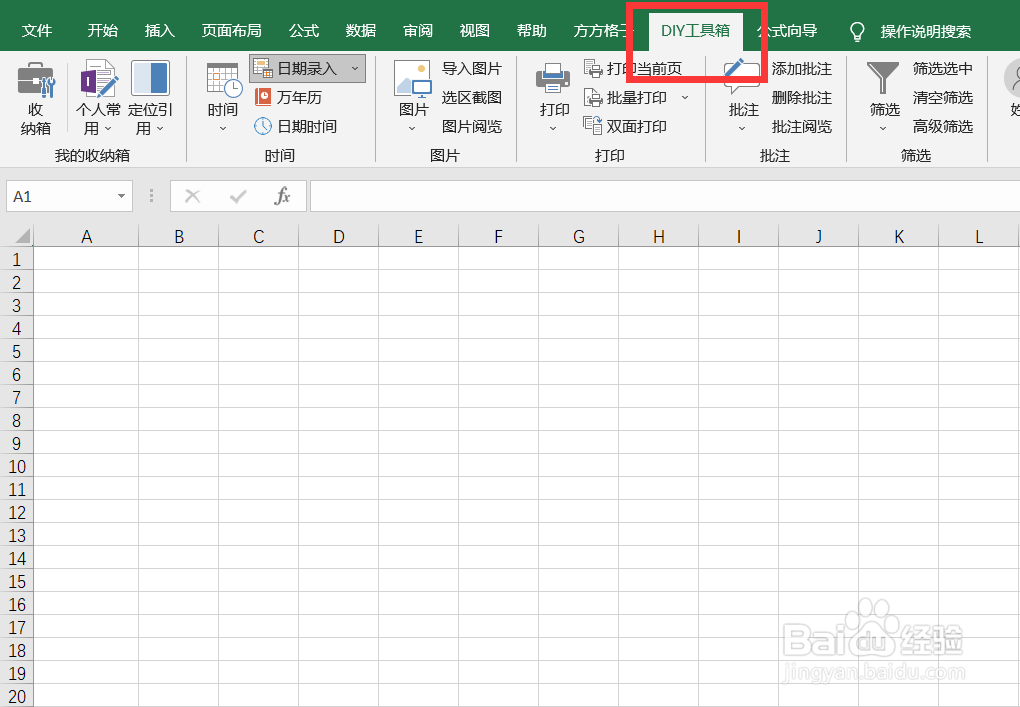The width and height of the screenshot is (1020, 707).
Task: Confirm entry with the check mark
Action: (238, 196)
